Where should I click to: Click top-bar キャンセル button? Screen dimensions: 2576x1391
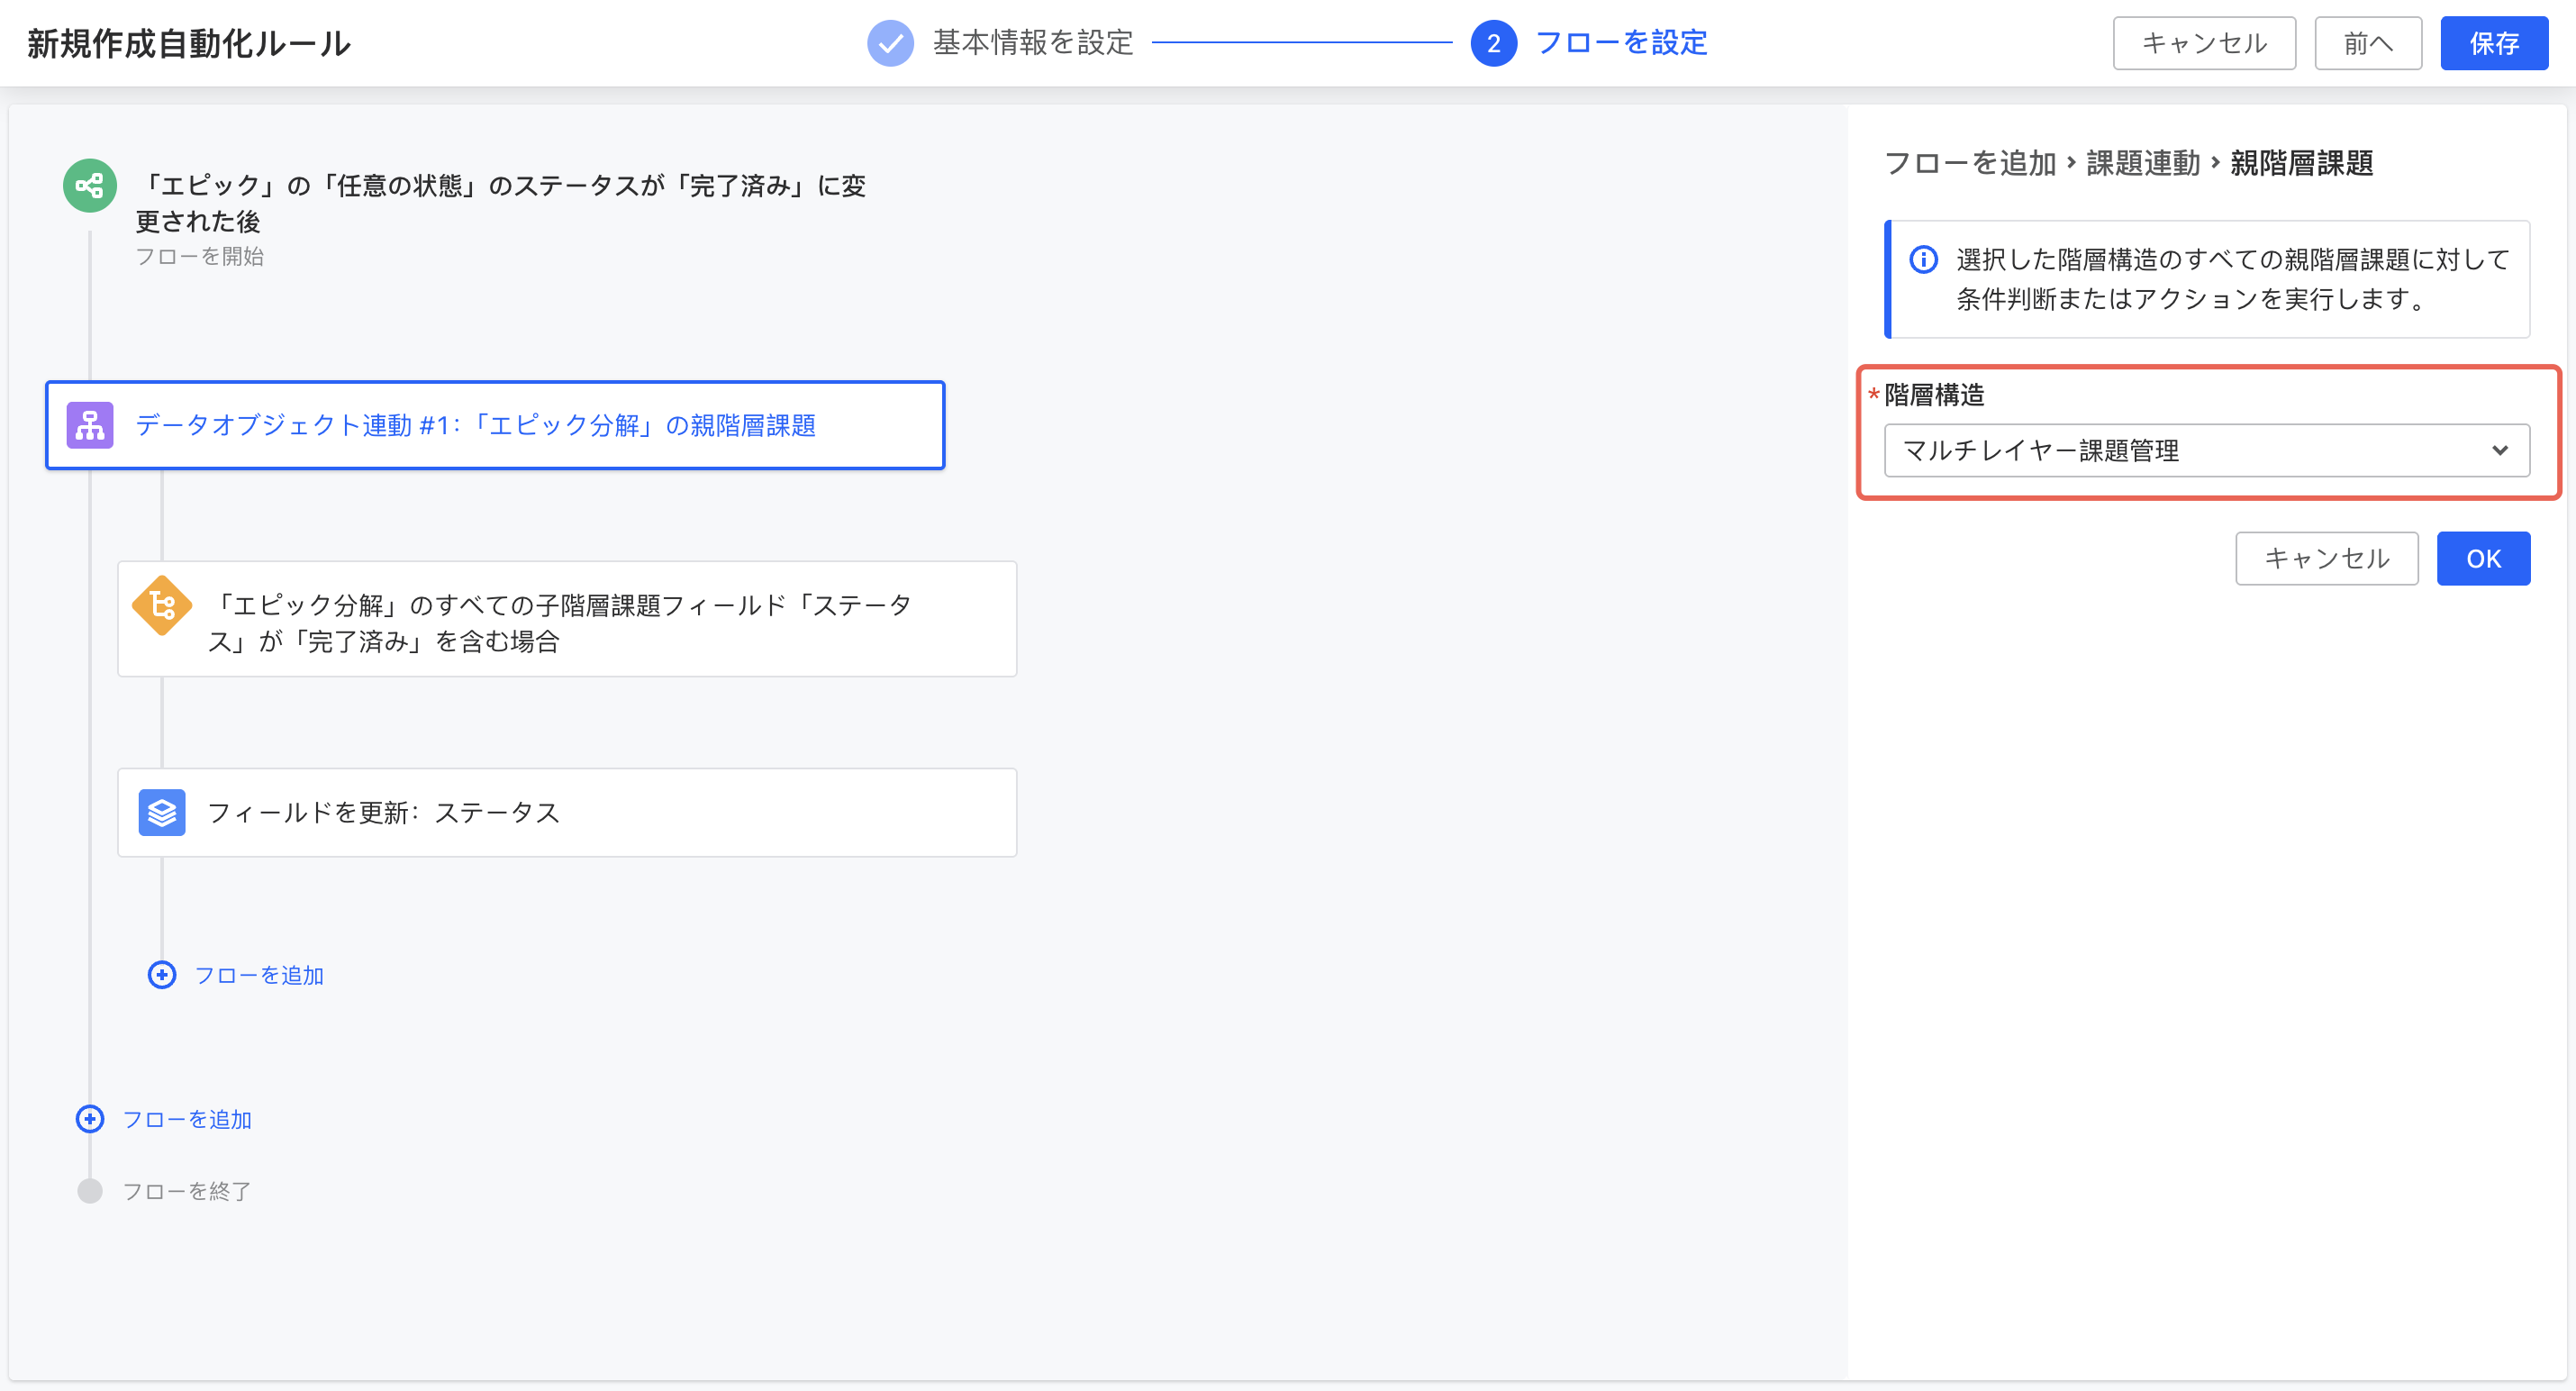[2203, 43]
